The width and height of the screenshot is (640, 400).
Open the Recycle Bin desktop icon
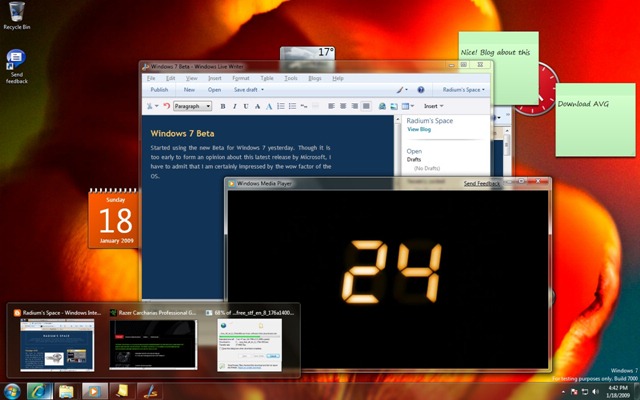pos(17,16)
